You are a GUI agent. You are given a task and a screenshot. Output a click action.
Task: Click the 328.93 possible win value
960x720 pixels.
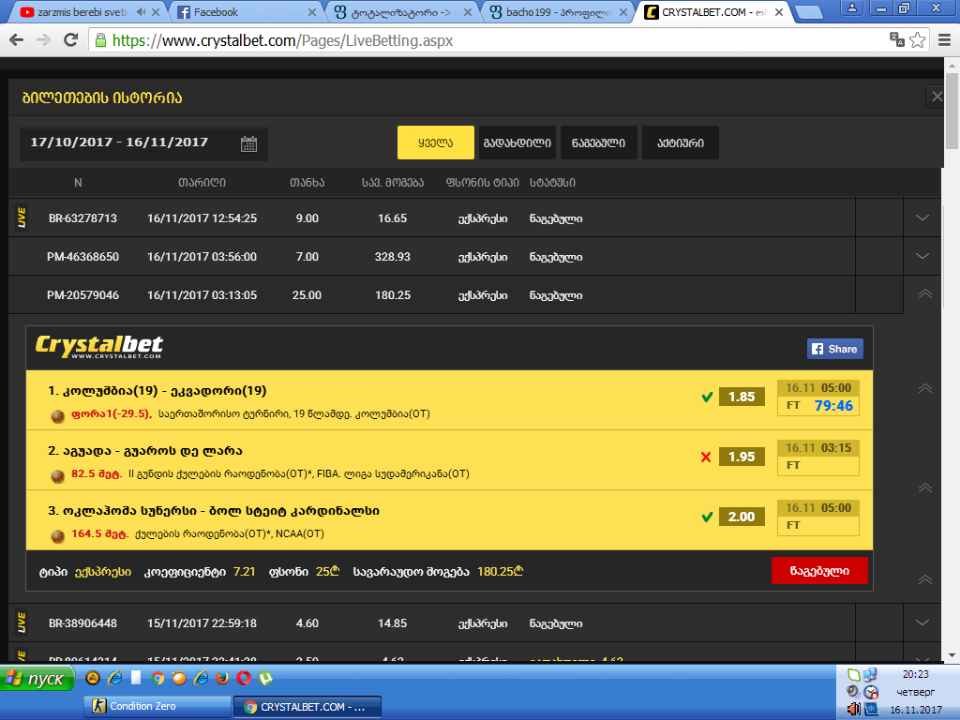392,257
